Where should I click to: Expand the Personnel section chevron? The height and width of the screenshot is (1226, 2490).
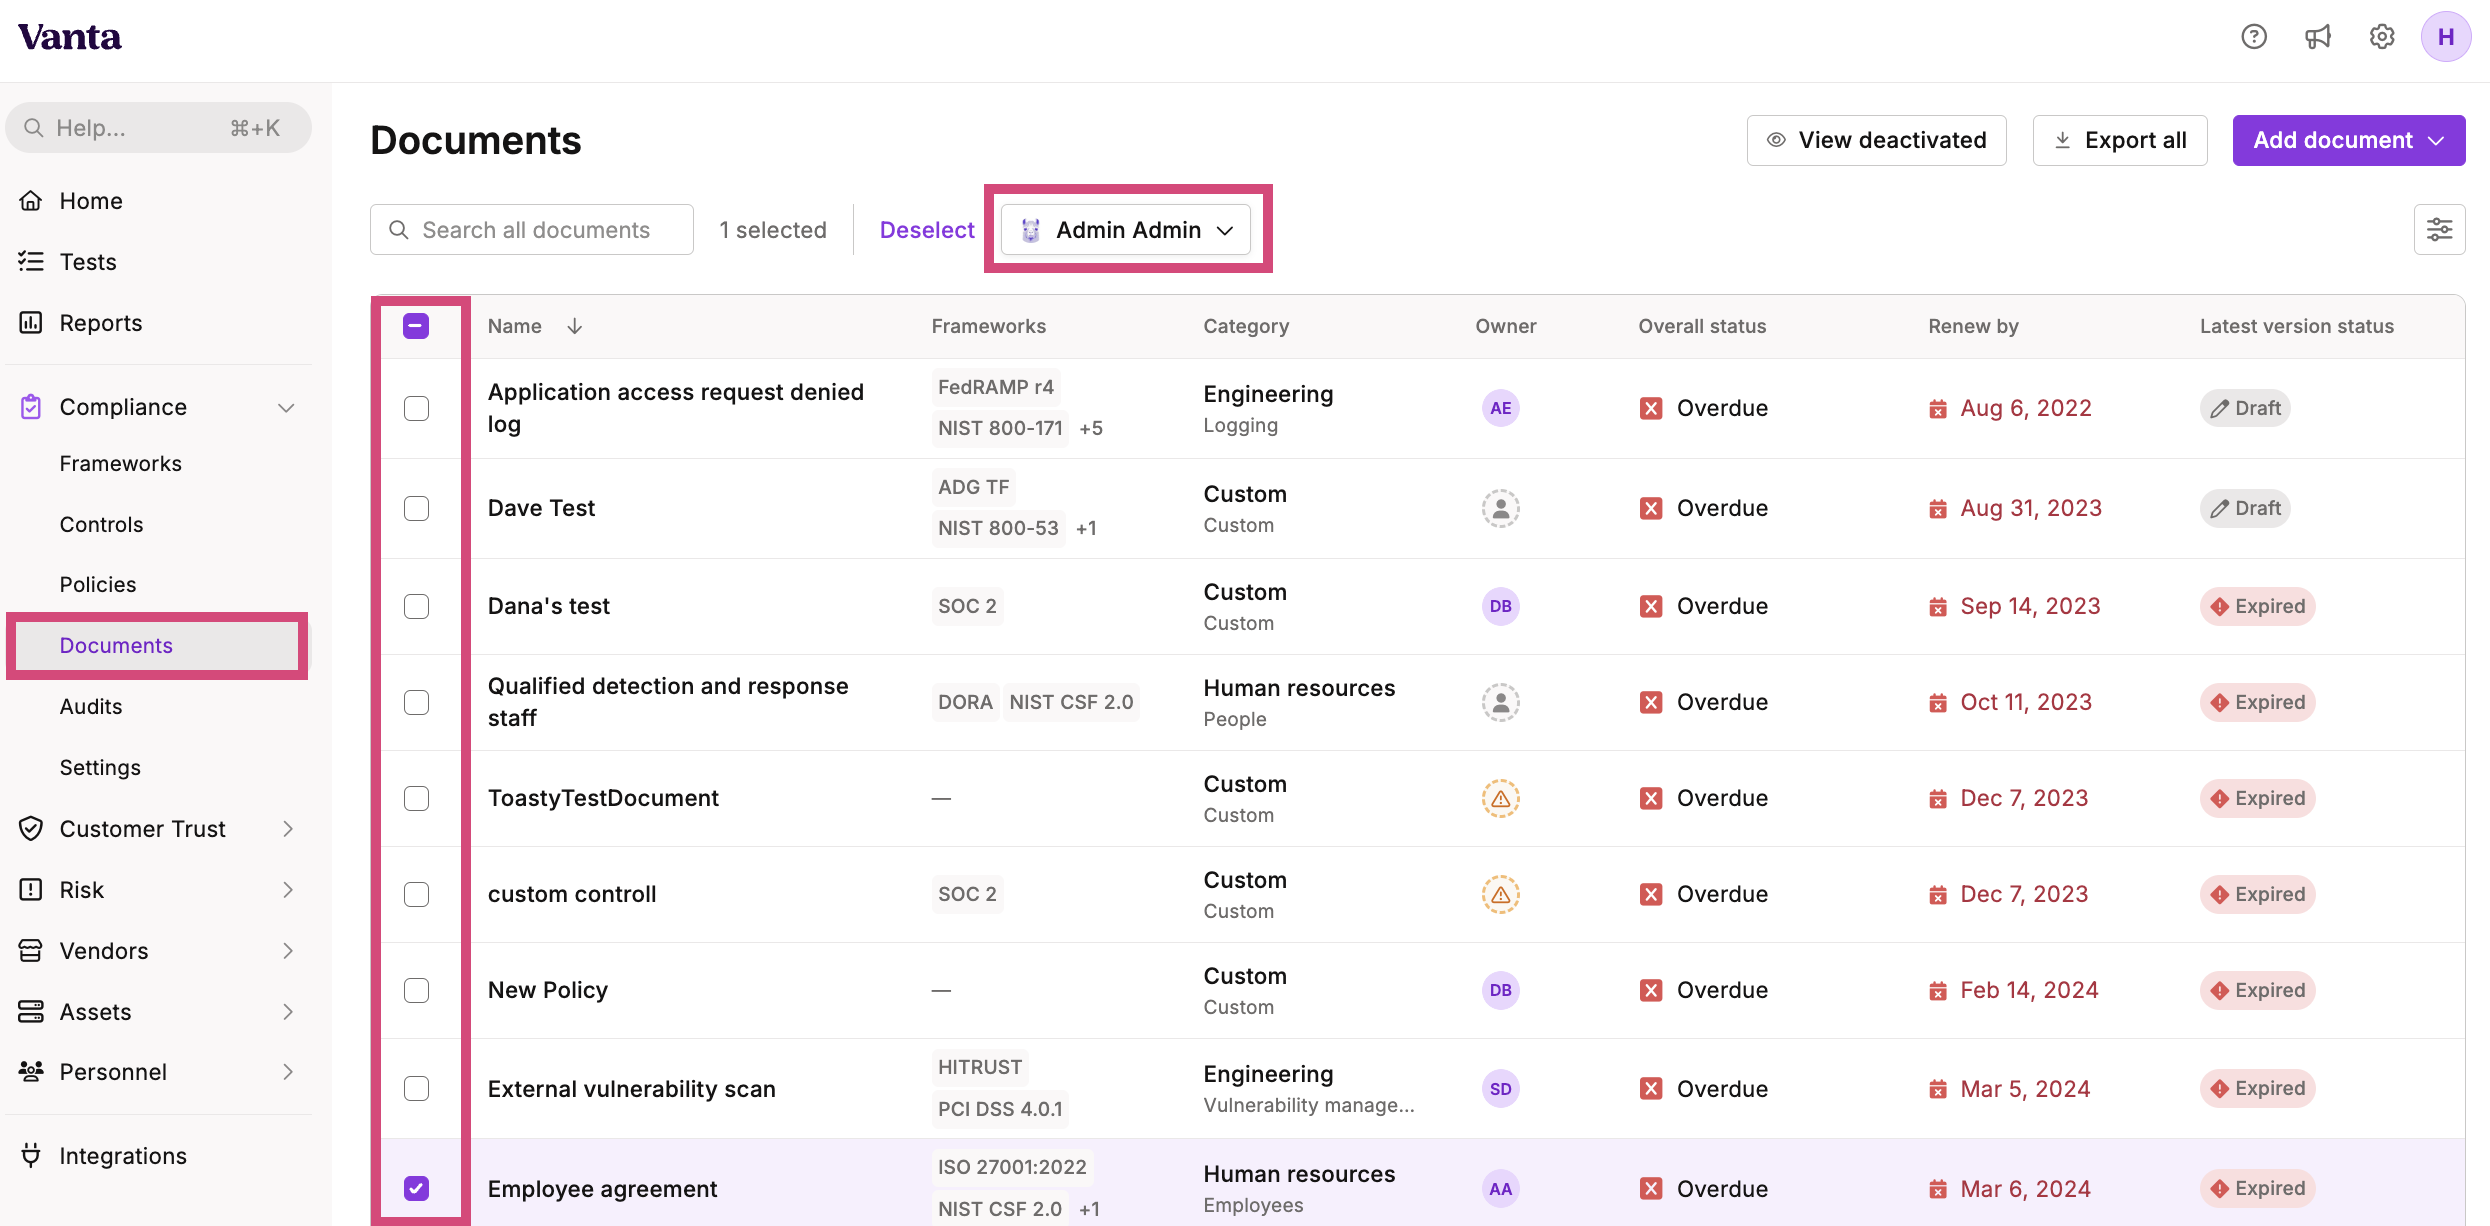tap(288, 1072)
